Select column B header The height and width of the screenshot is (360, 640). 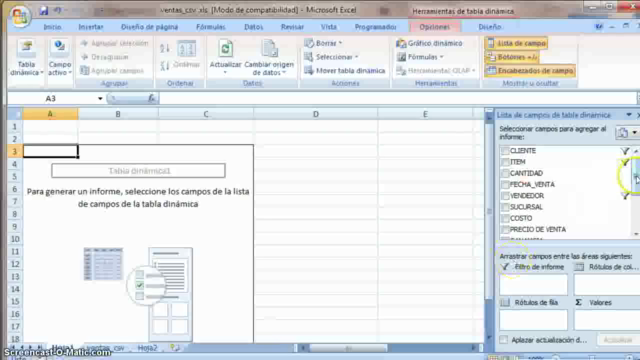(118, 114)
